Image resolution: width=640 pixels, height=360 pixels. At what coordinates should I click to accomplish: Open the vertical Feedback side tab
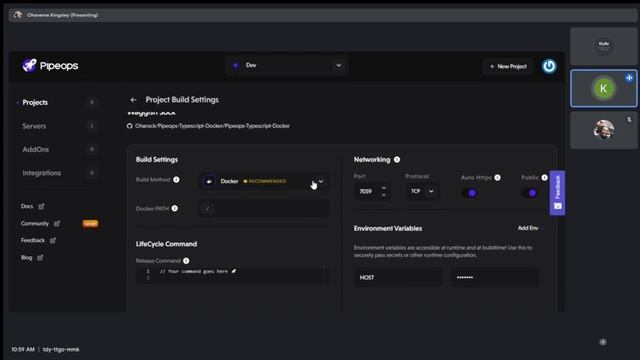(x=557, y=193)
